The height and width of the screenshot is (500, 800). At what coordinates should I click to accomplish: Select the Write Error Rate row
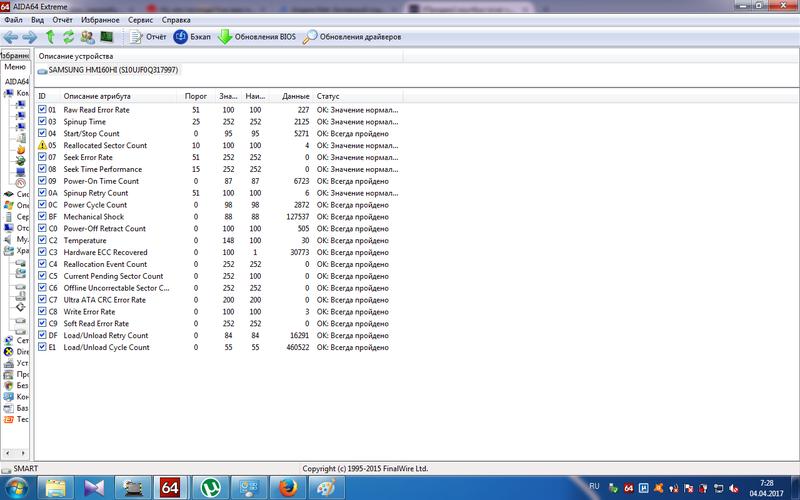[218, 312]
